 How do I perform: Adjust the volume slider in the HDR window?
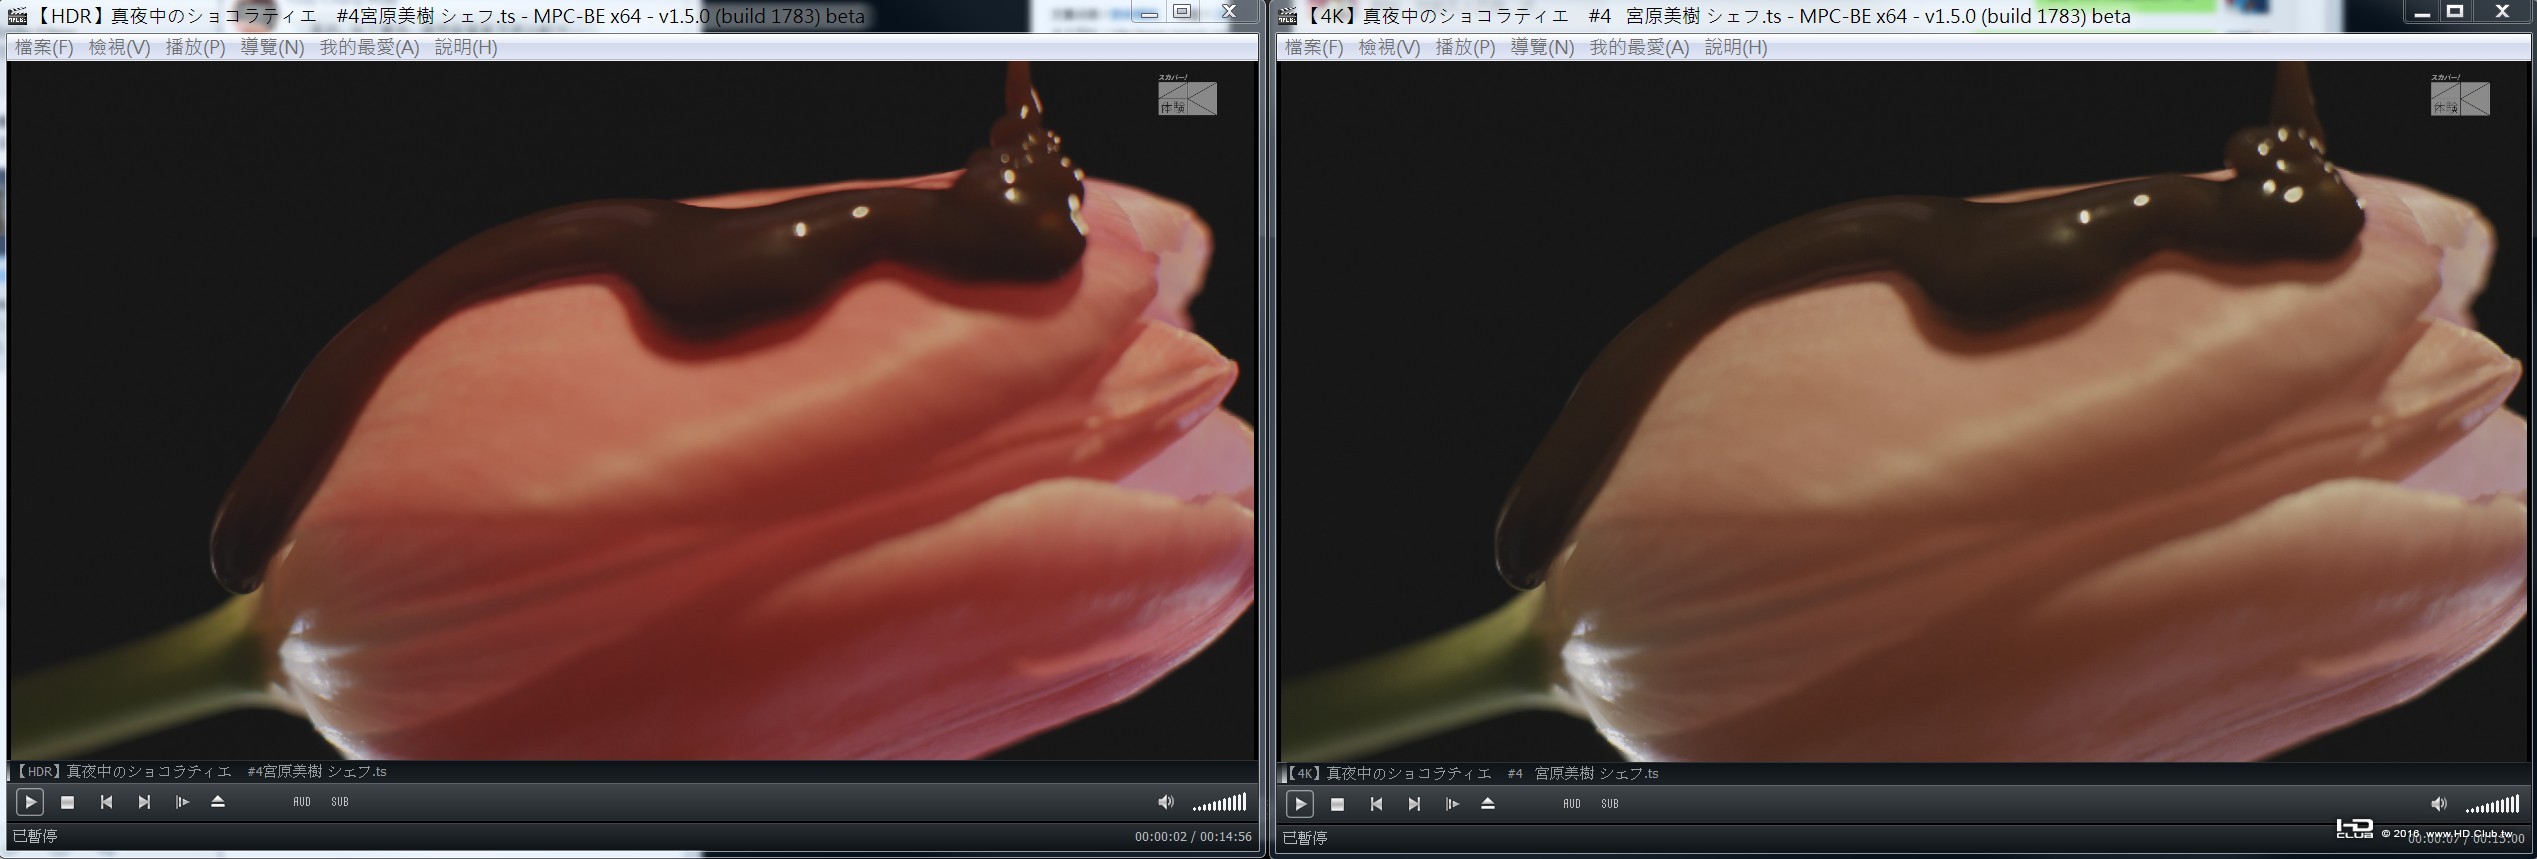(1219, 802)
